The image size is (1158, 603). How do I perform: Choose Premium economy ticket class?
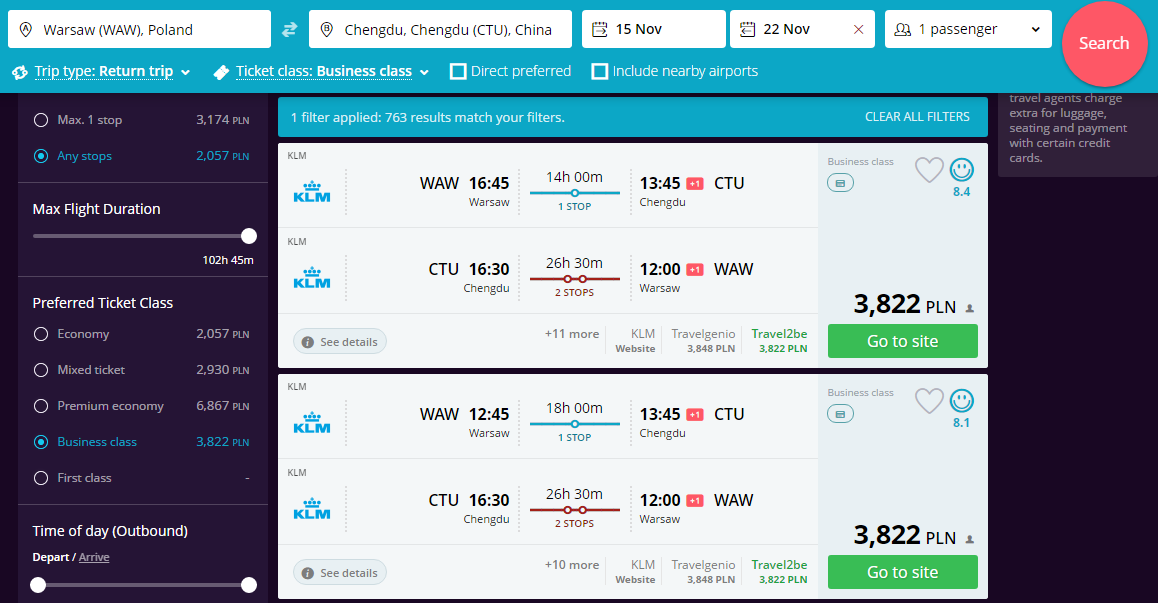41,406
